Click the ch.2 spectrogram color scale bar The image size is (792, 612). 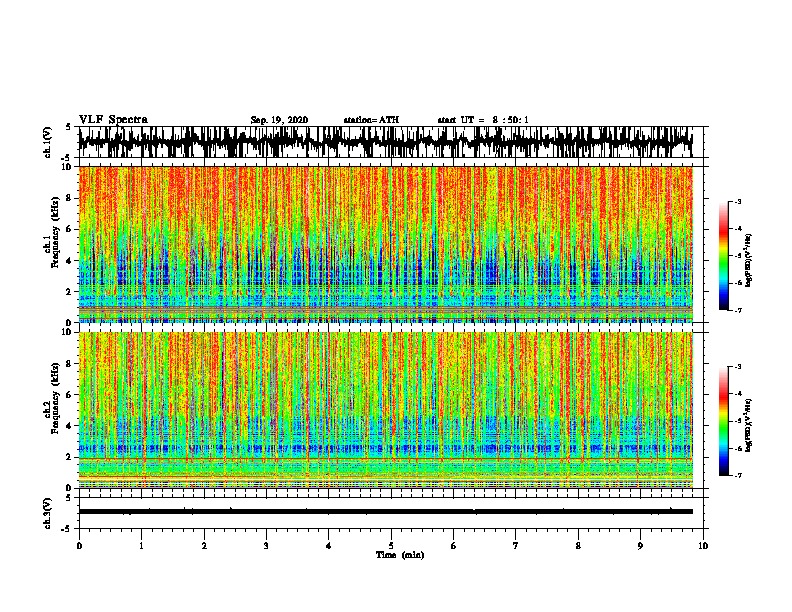[724, 421]
